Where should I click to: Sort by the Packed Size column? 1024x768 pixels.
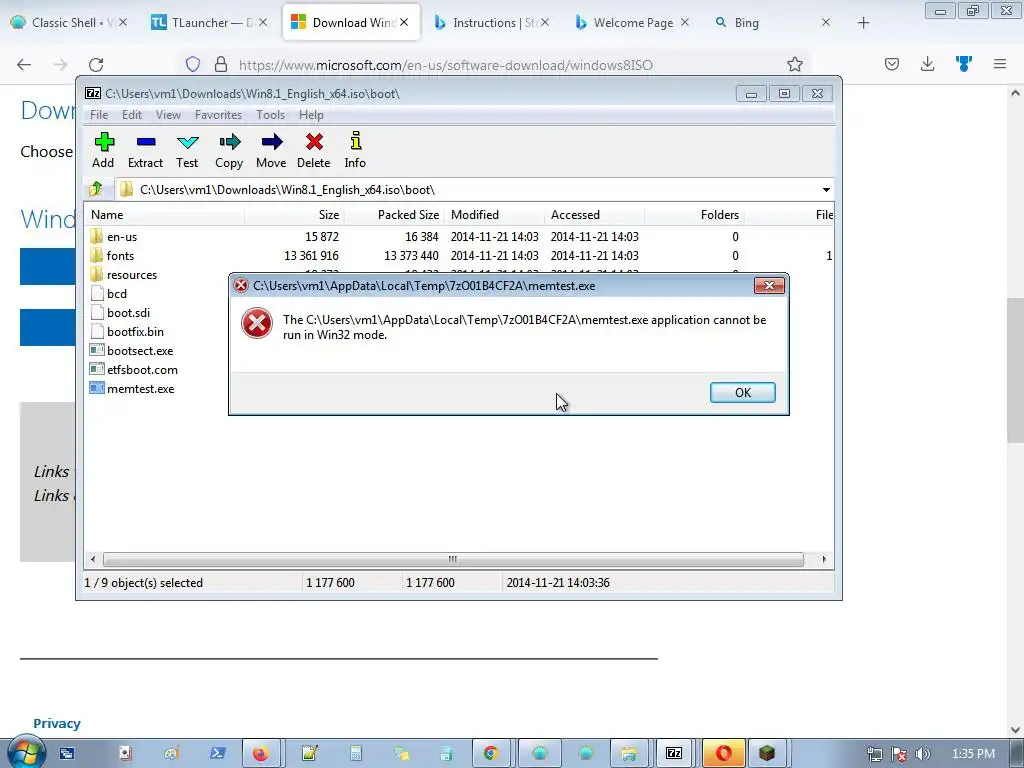[394, 215]
